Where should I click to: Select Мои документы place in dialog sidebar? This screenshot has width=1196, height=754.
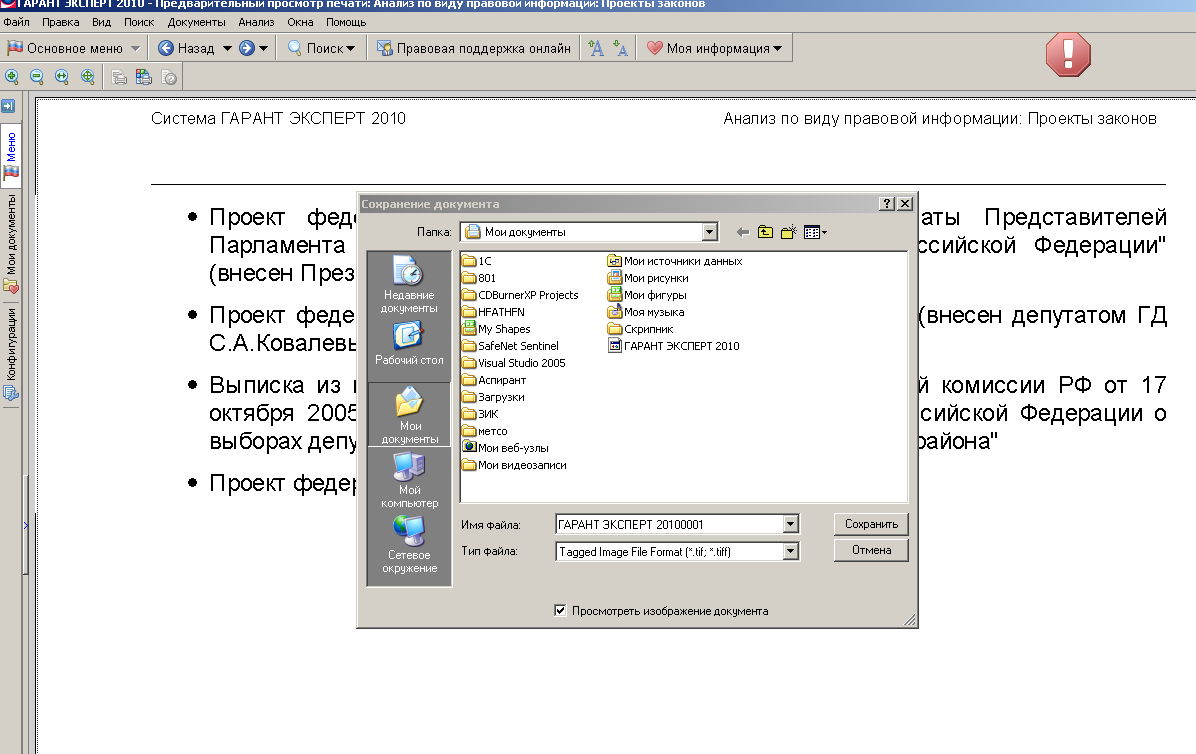point(410,415)
